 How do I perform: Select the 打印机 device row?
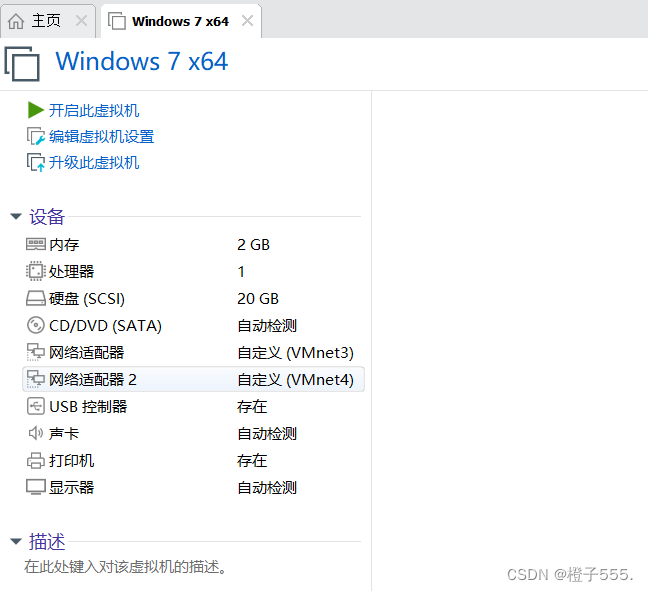193,460
